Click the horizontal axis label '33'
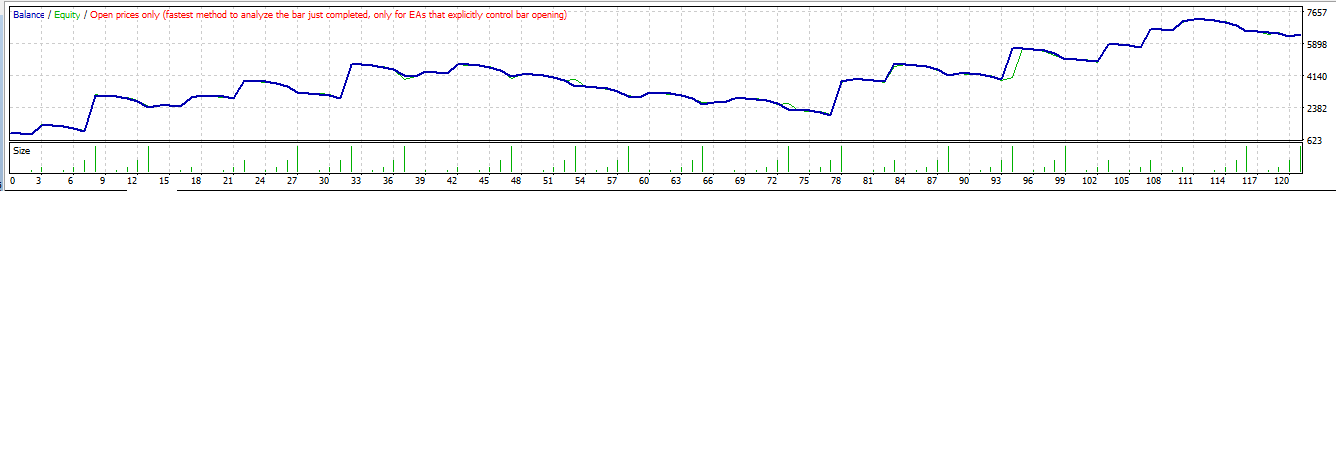 (x=356, y=181)
